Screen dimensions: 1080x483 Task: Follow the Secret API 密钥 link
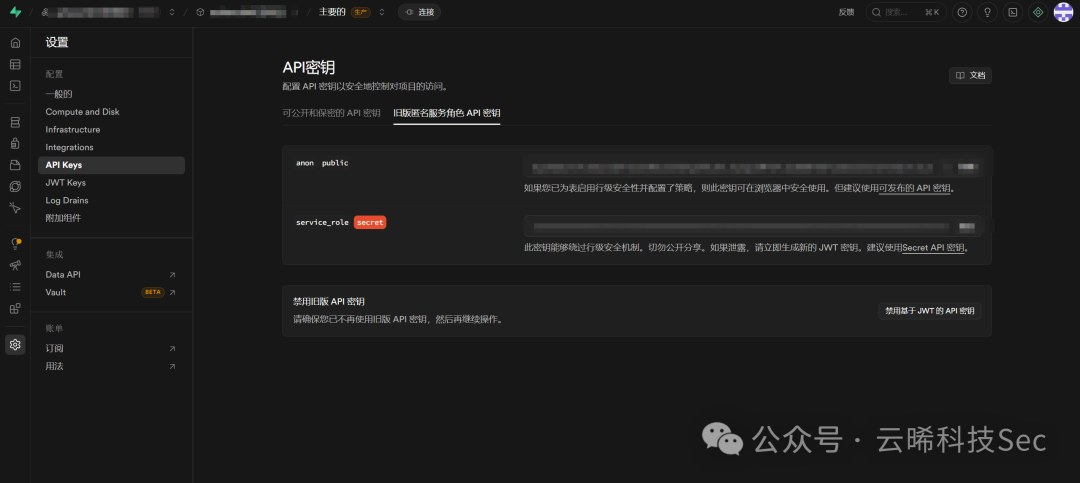[933, 247]
